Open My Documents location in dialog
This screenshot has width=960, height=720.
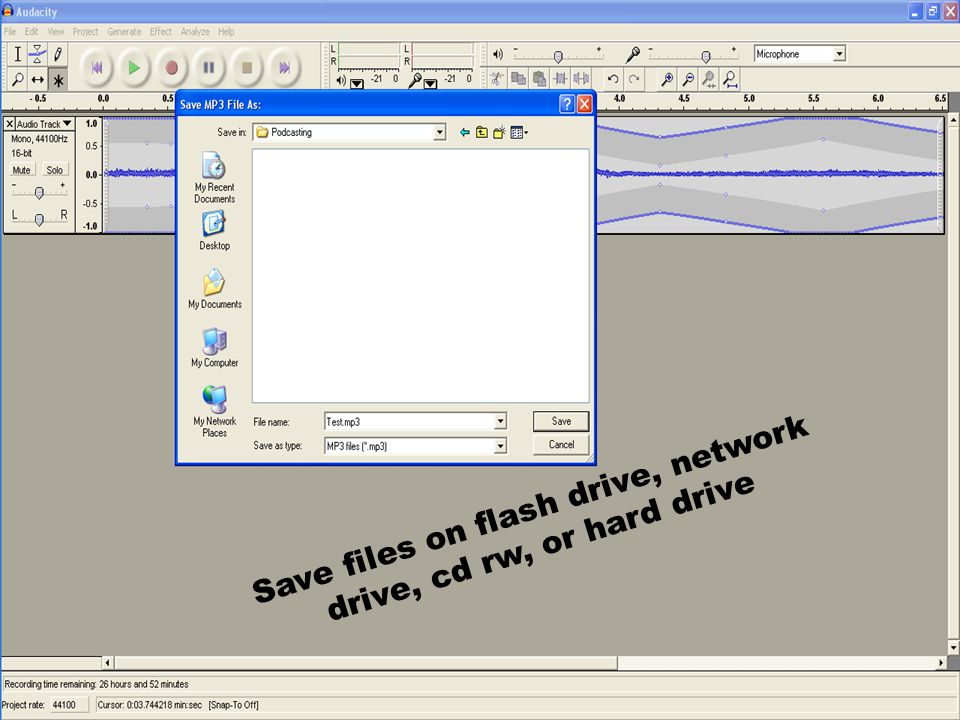(x=214, y=288)
